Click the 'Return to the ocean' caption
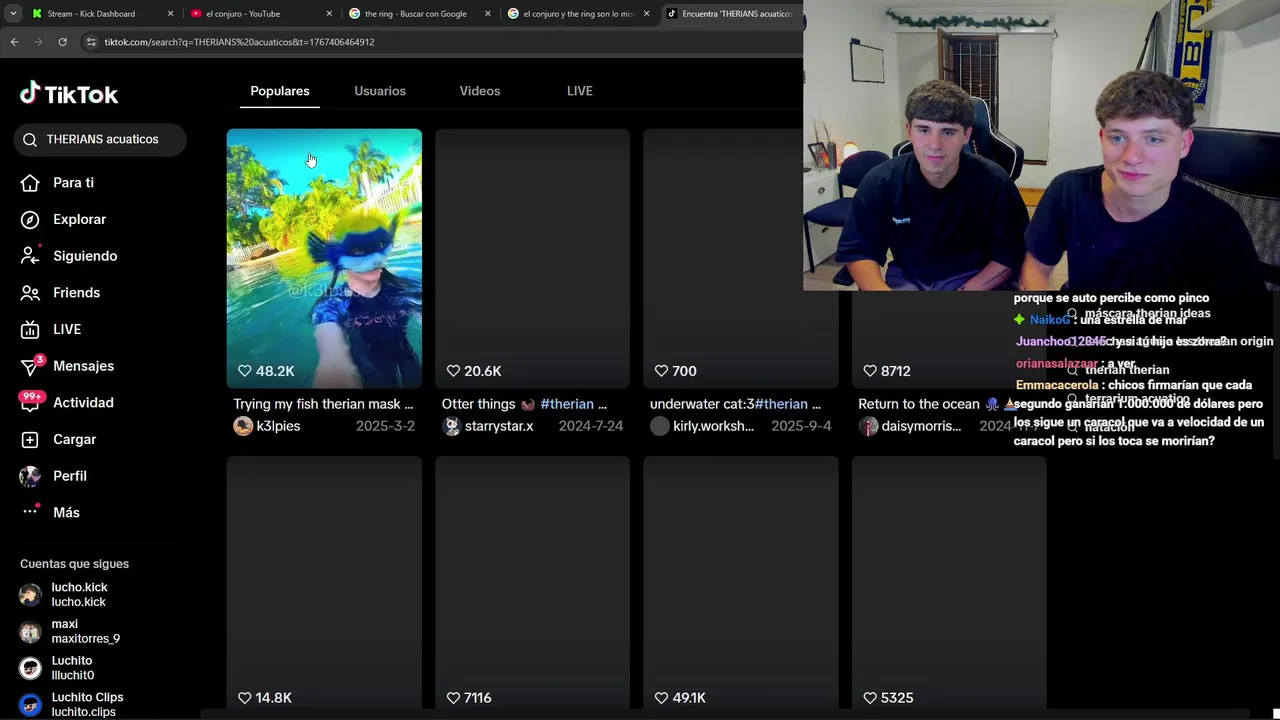Viewport: 1280px width, 720px height. point(919,404)
